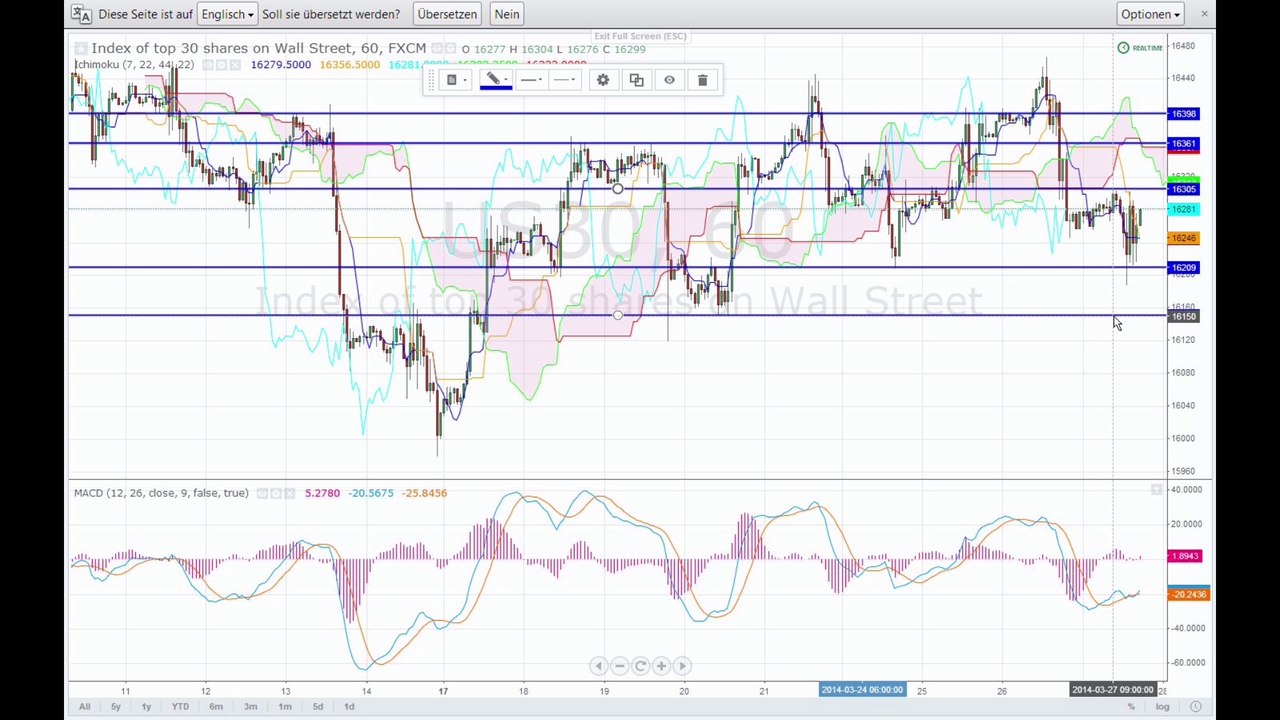Image resolution: width=1280 pixels, height=720 pixels.
Task: Maximize the MACD pane with the arrow icon
Action: pyautogui.click(x=1157, y=489)
